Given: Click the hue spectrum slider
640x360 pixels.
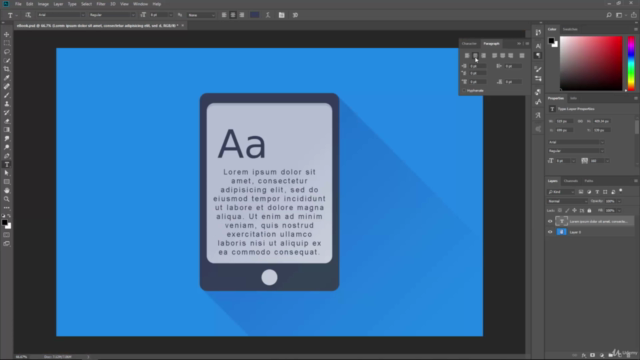Looking at the screenshot, I should tap(631, 63).
